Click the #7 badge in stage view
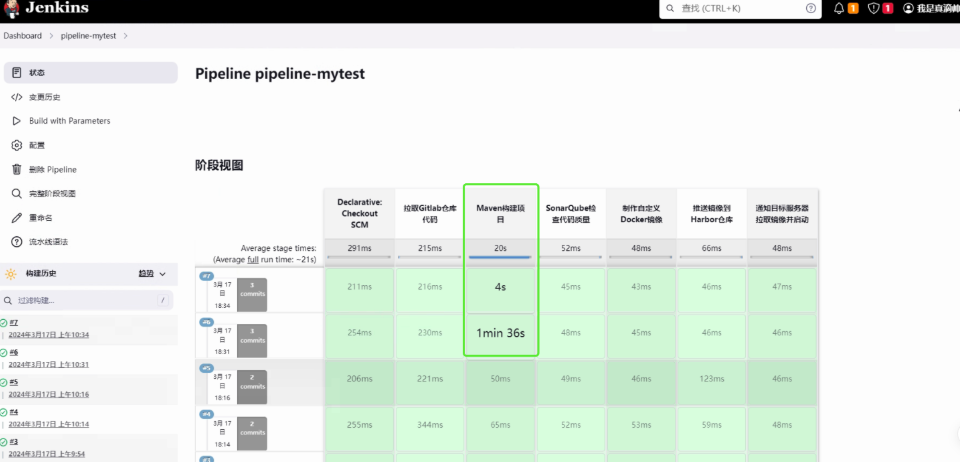The height and width of the screenshot is (462, 962). 206,276
